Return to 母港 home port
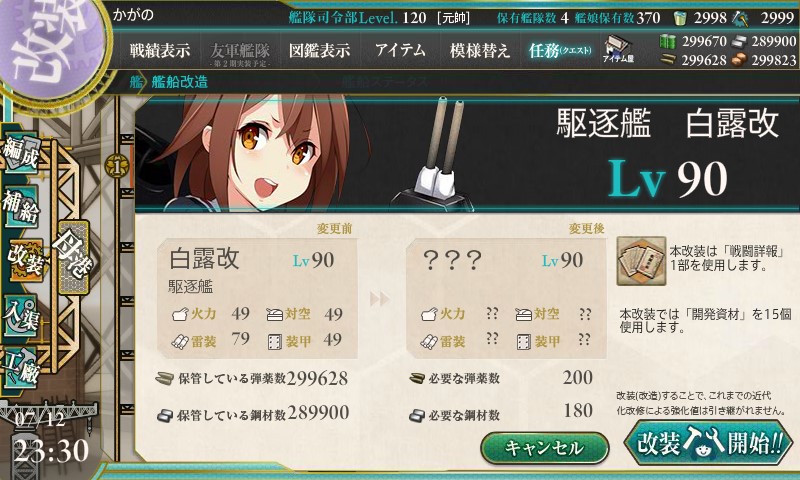Image resolution: width=800 pixels, height=480 pixels. [x=73, y=257]
